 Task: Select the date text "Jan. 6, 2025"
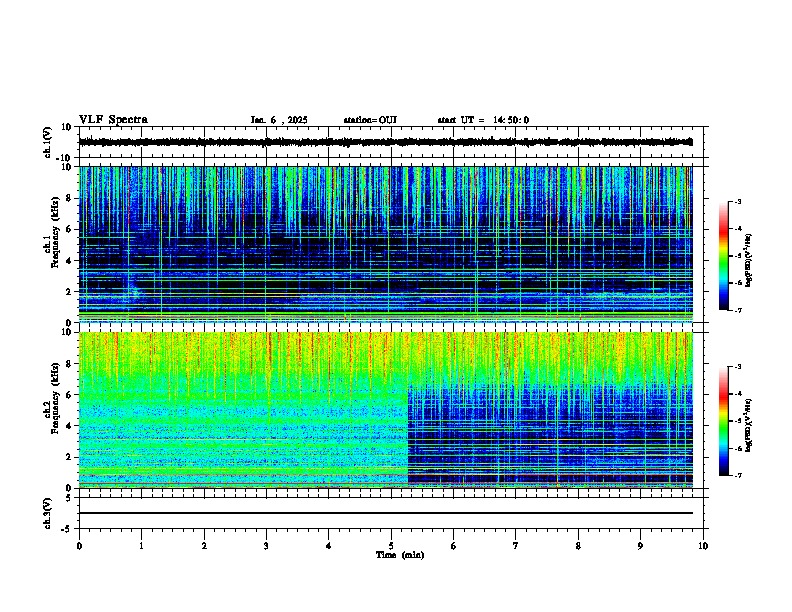[x=279, y=120]
